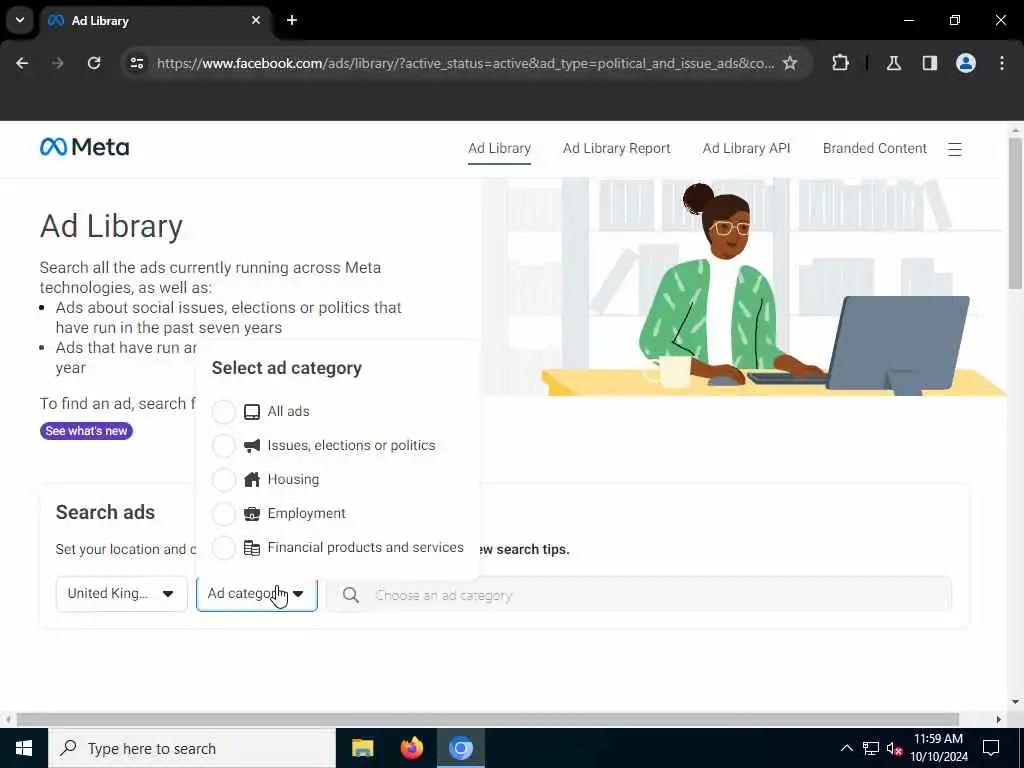Click the briefcase icon beside Employment
1024x768 pixels.
[x=251, y=513]
